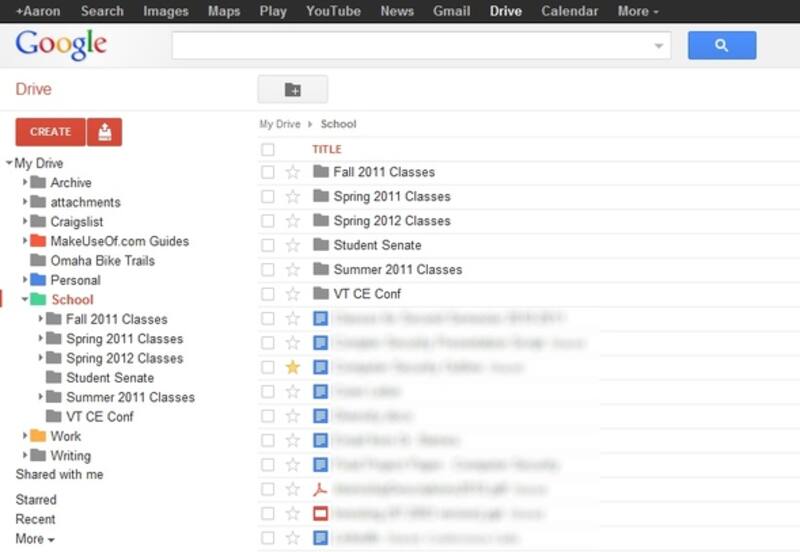Select the VT CE Conf row checkbox
The width and height of the screenshot is (800, 552).
click(x=267, y=294)
